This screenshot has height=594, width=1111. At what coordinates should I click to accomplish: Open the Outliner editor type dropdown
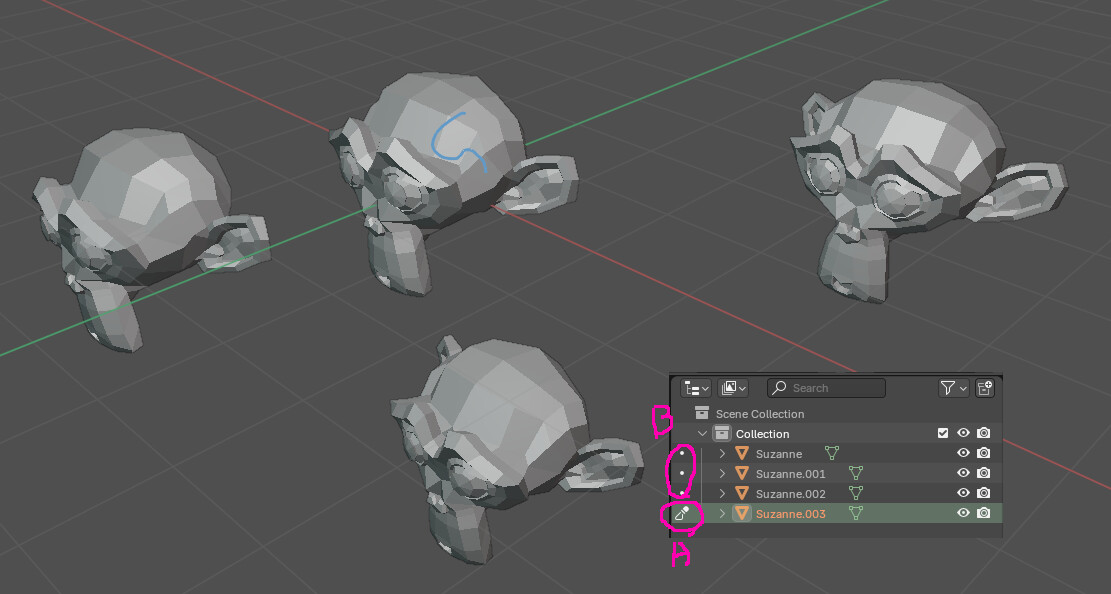point(696,388)
